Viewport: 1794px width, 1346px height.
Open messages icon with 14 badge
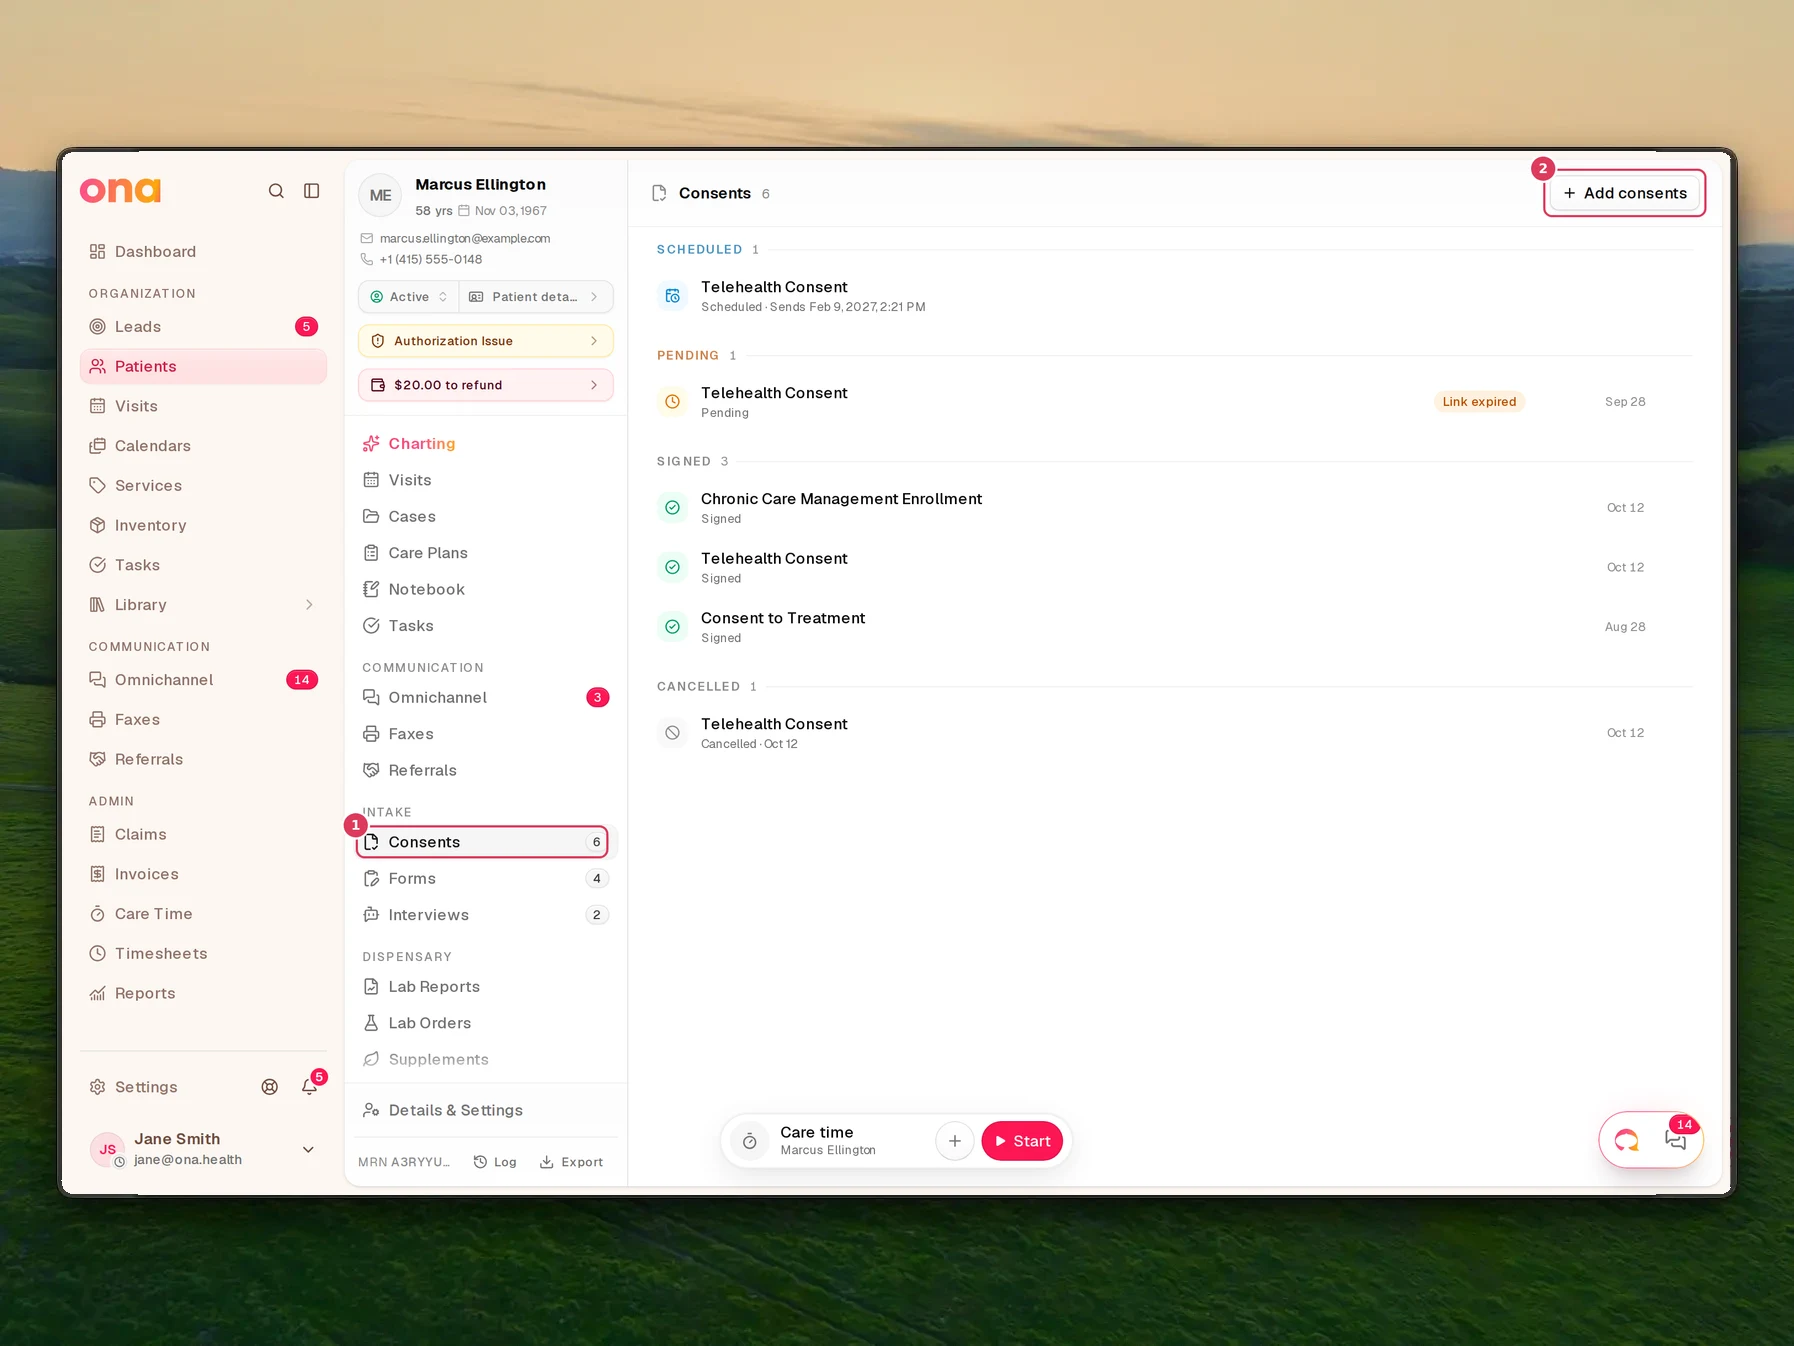[x=1676, y=1140]
